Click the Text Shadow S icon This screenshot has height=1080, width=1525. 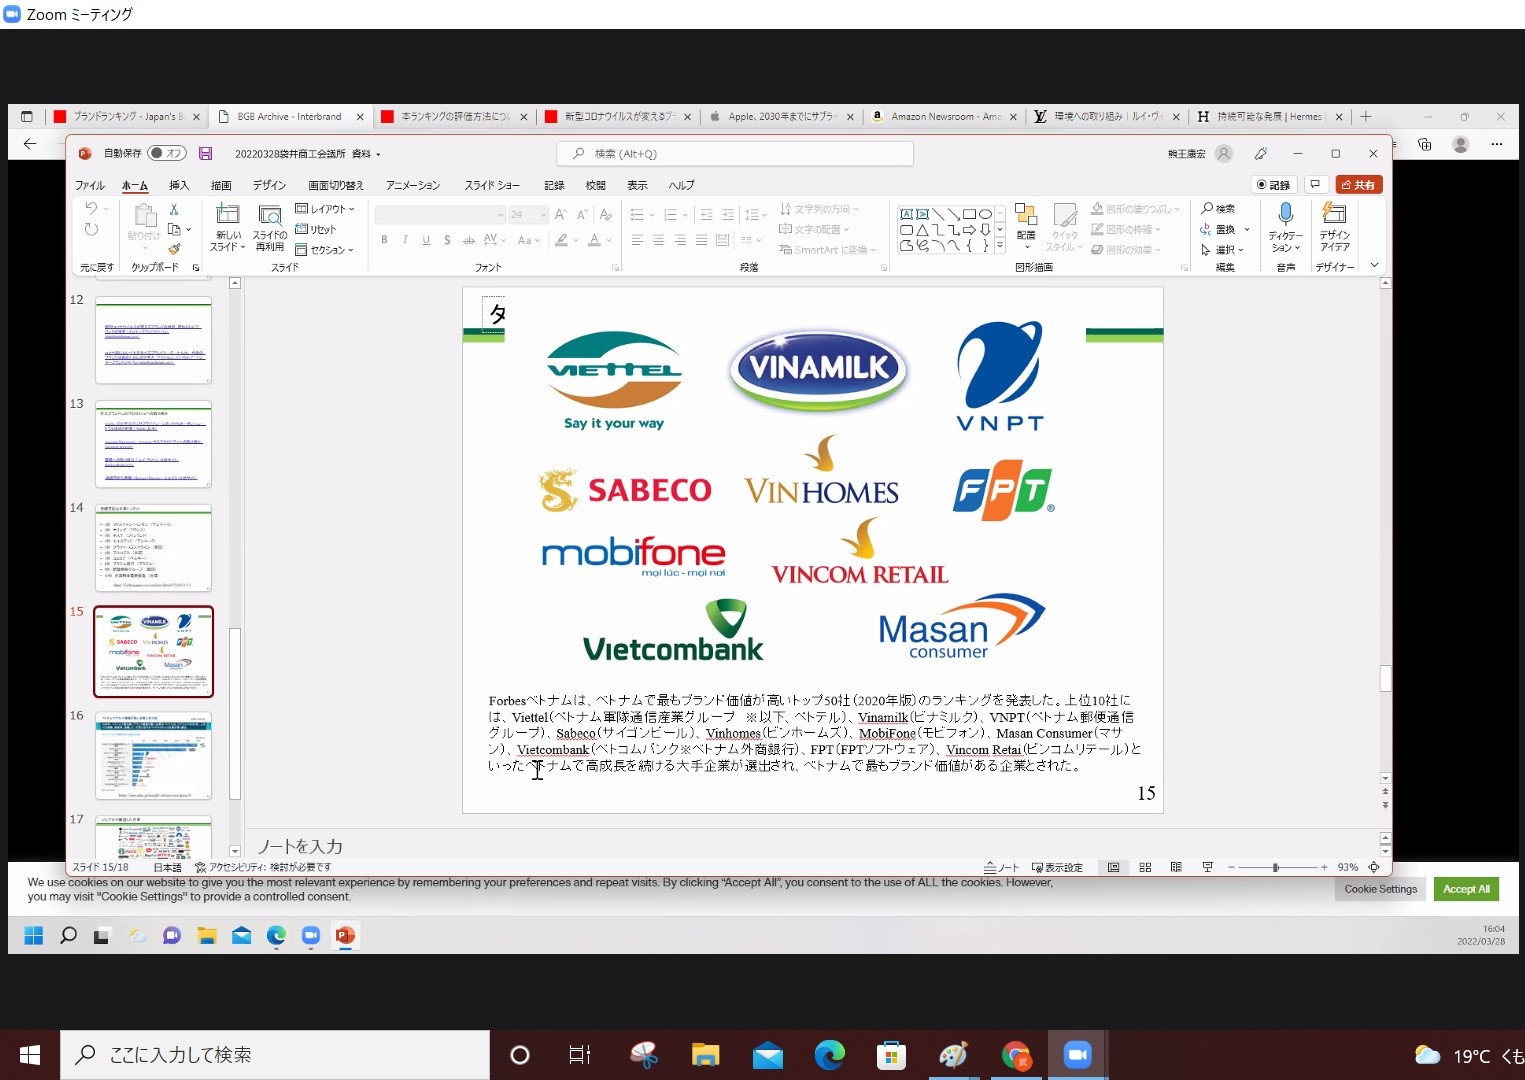click(447, 240)
